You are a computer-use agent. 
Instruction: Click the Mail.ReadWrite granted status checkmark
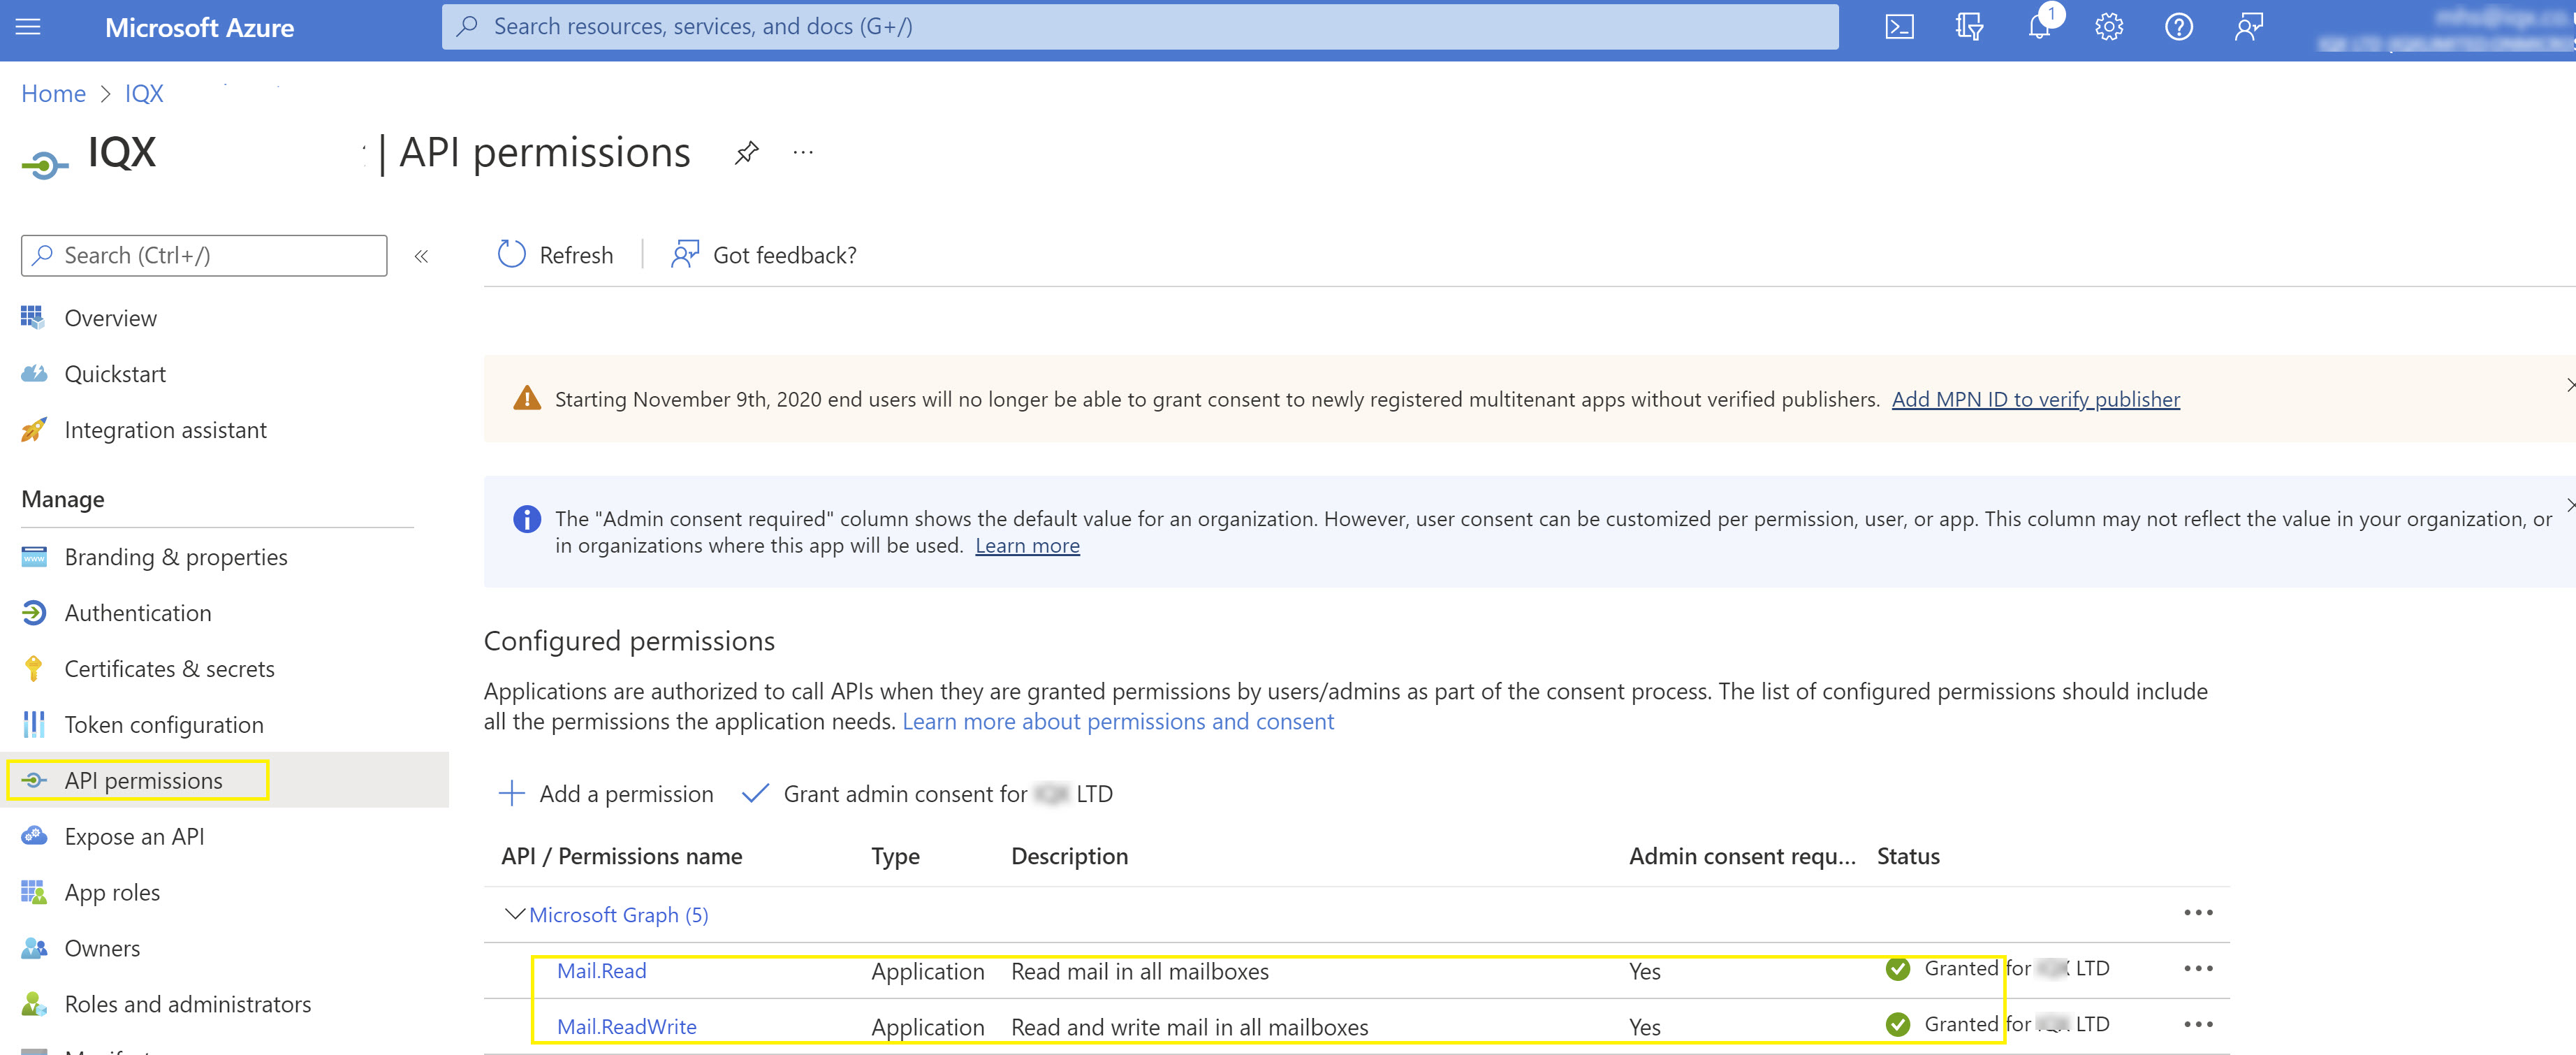pos(1897,1025)
